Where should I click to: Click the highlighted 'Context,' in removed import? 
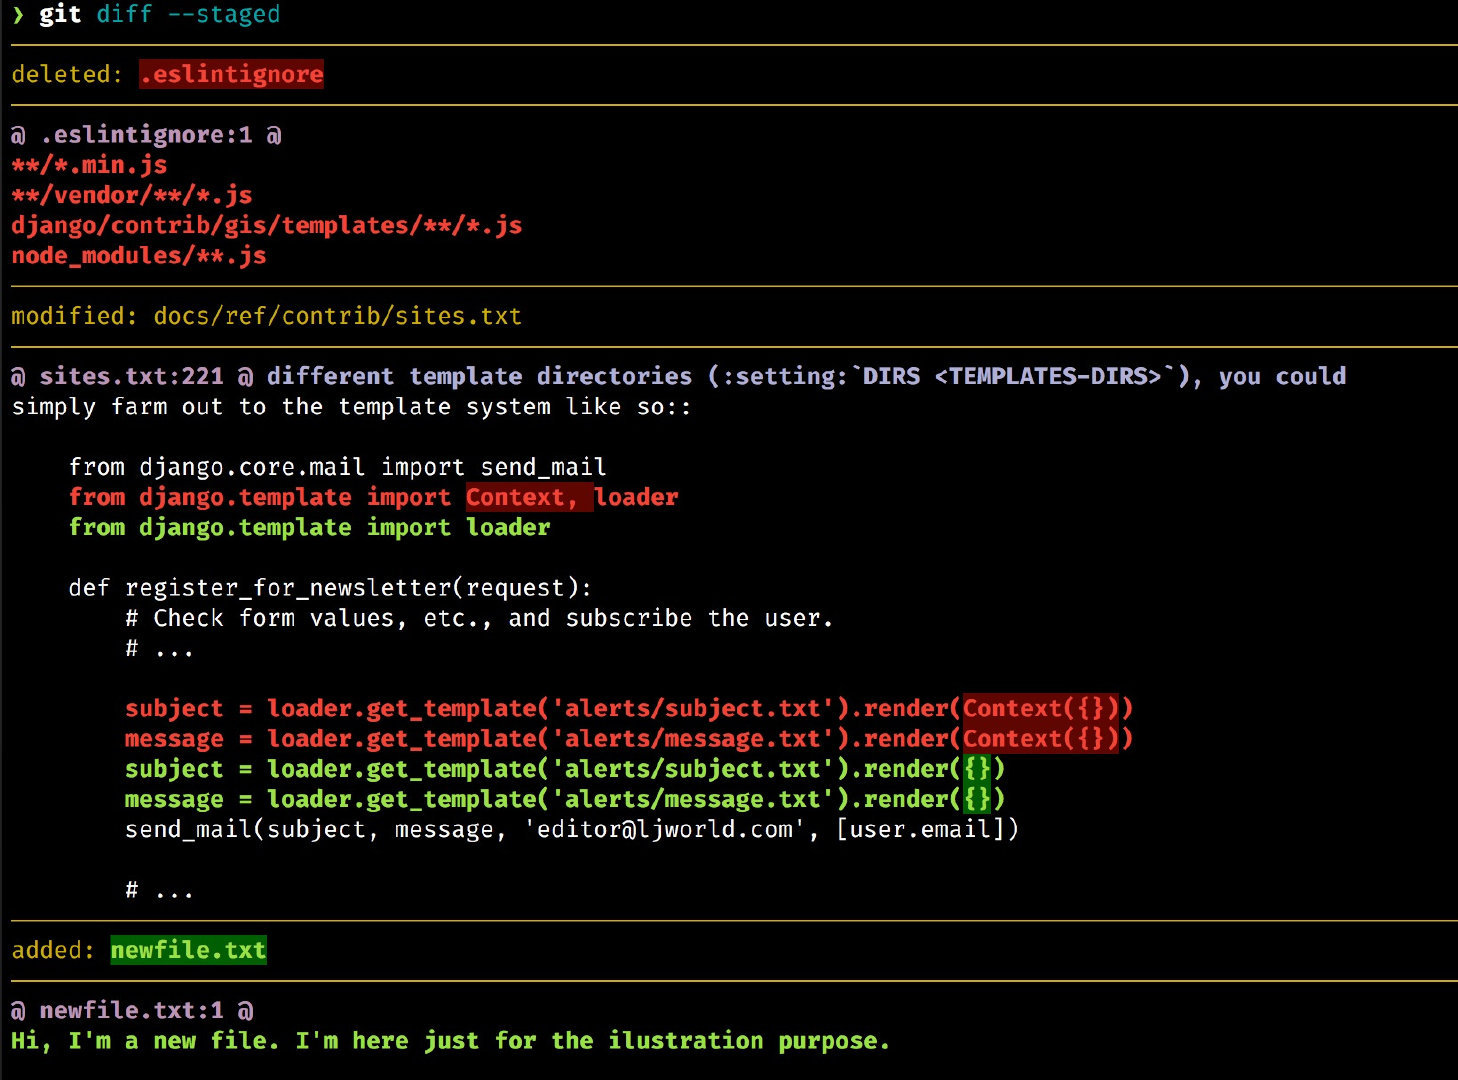pos(520,497)
